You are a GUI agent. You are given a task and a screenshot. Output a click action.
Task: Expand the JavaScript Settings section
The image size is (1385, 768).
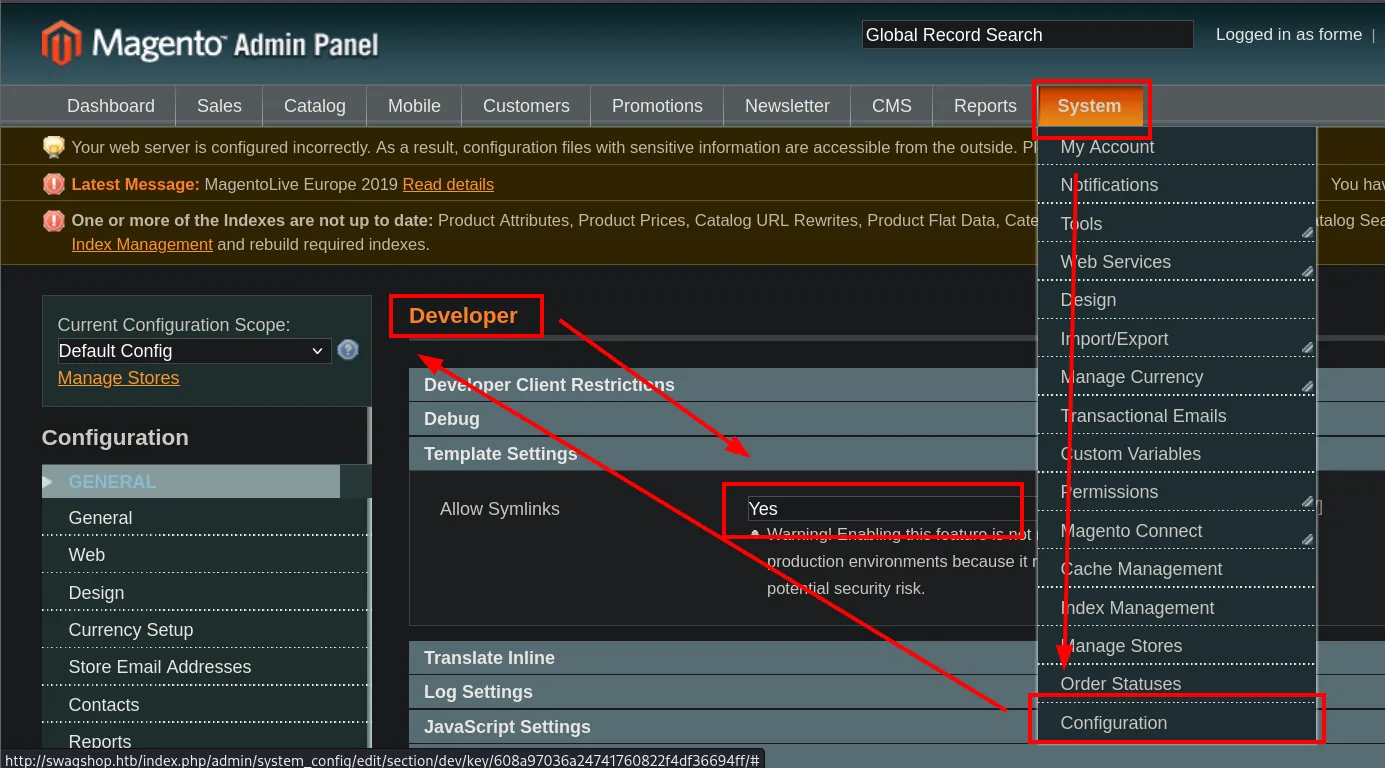pyautogui.click(x=723, y=727)
